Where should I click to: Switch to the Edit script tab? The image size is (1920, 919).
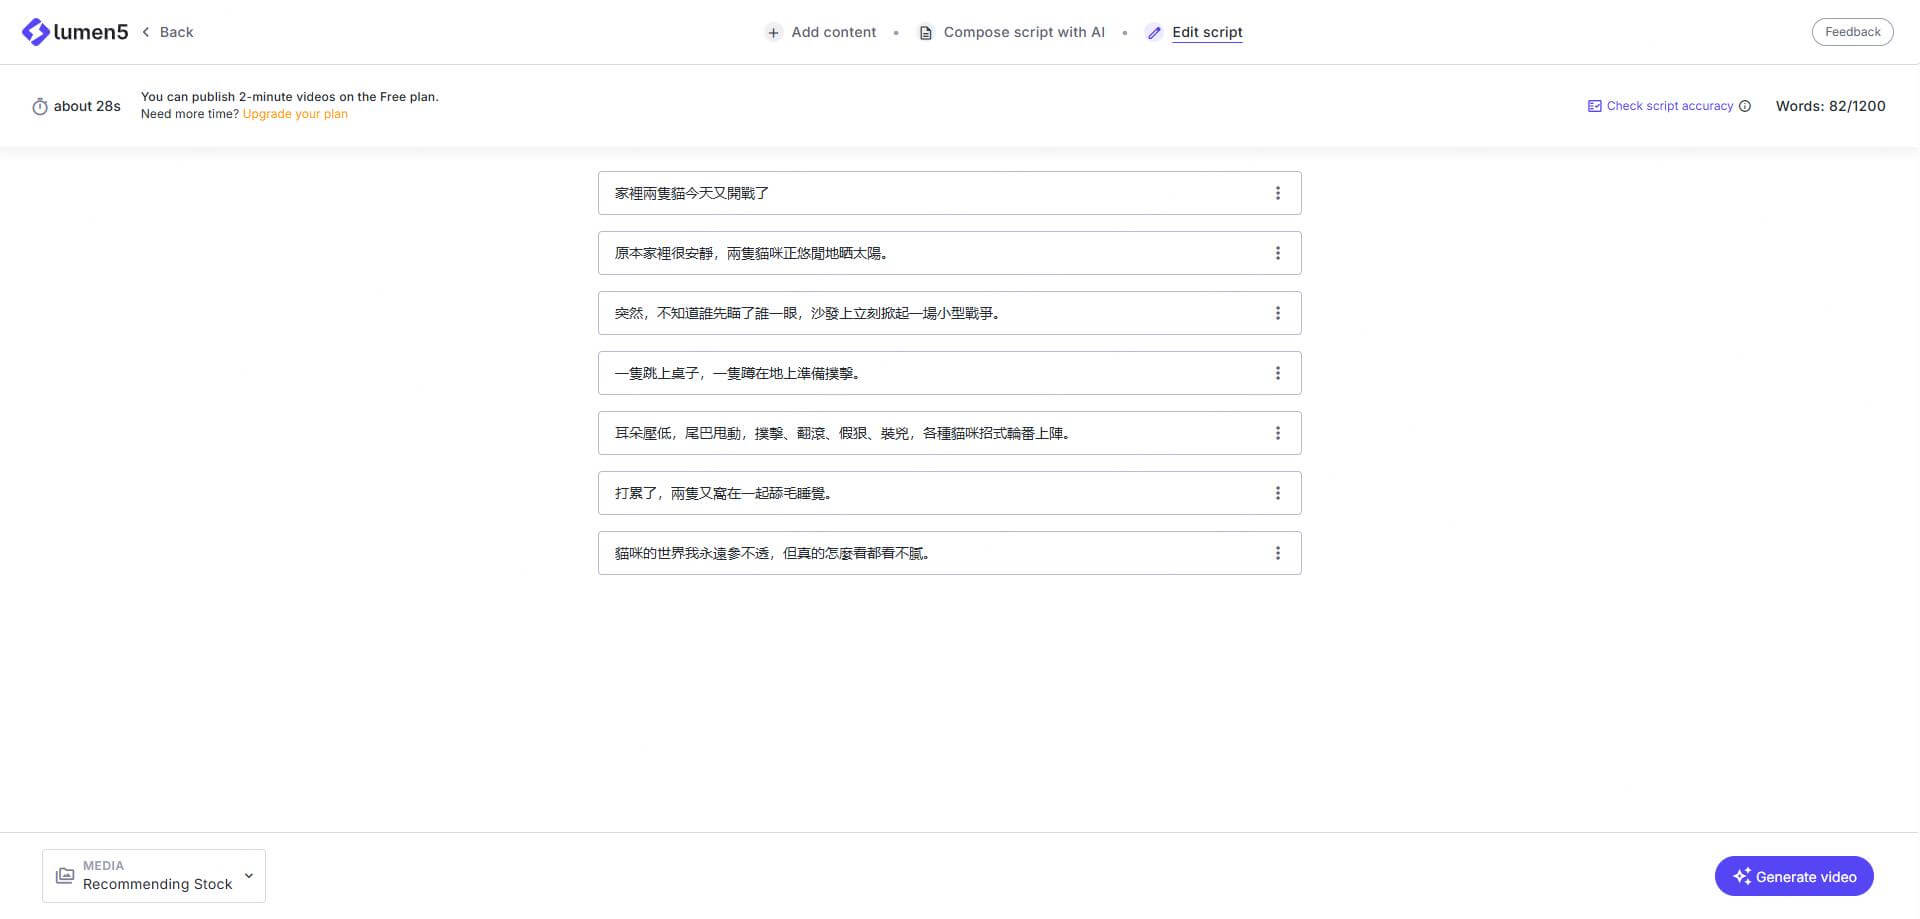1208,32
